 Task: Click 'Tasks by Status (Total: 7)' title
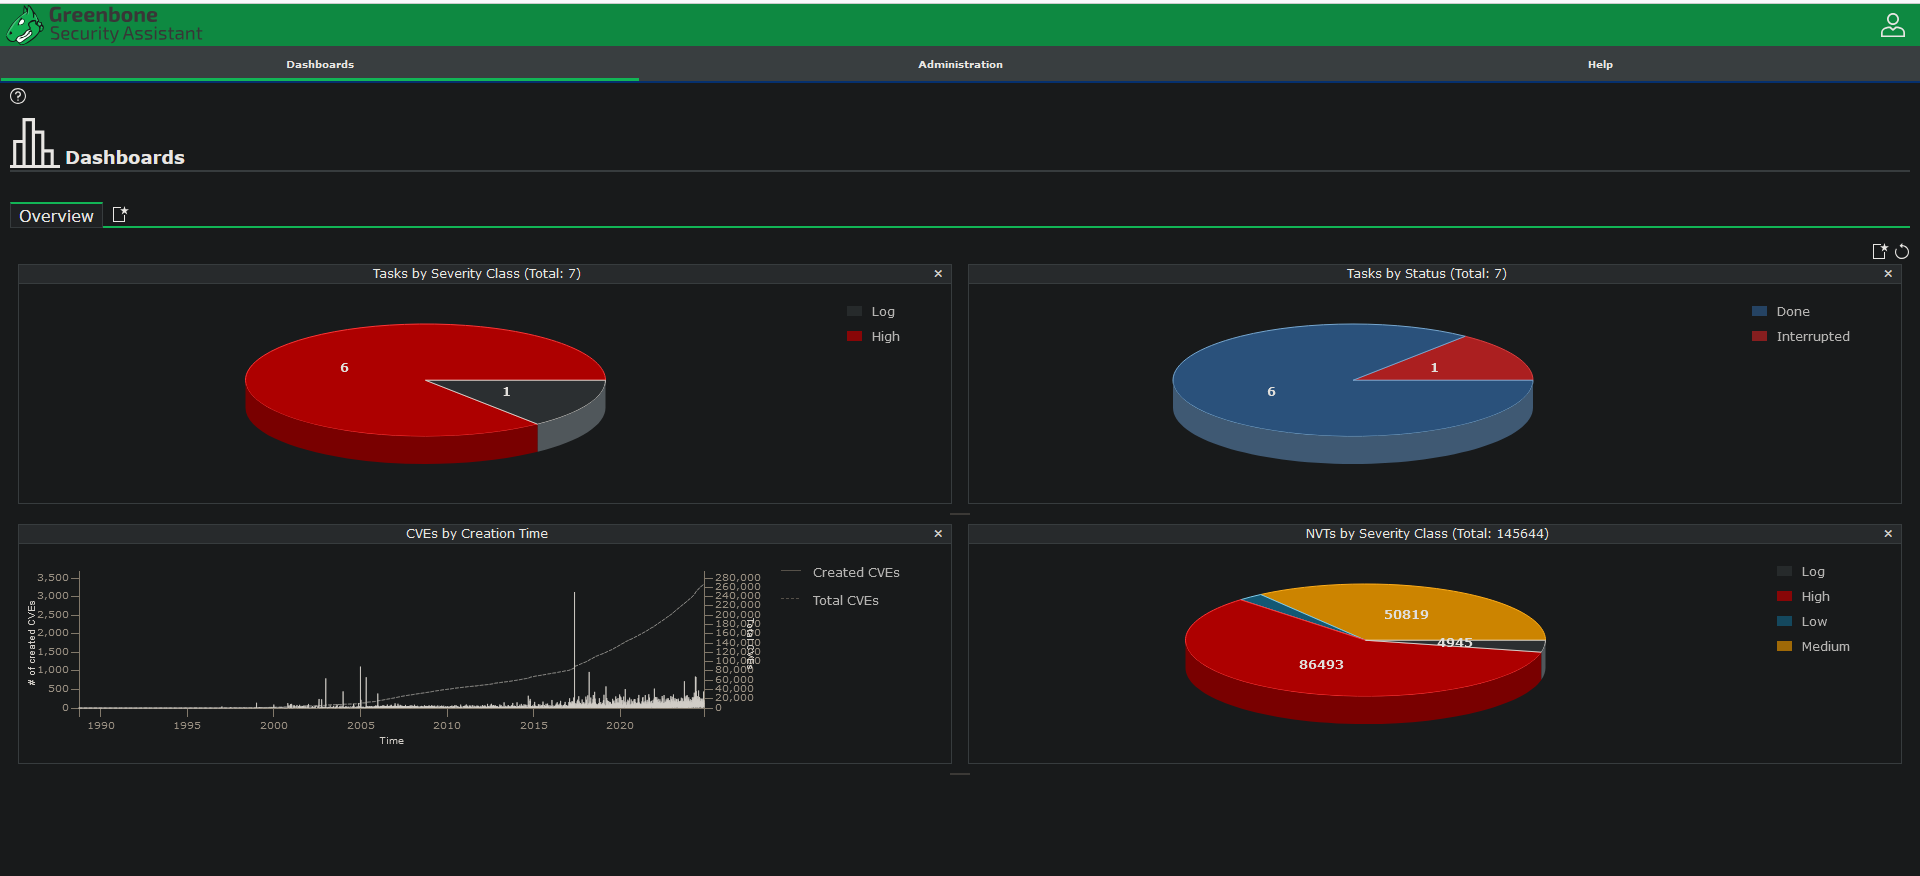(1427, 274)
